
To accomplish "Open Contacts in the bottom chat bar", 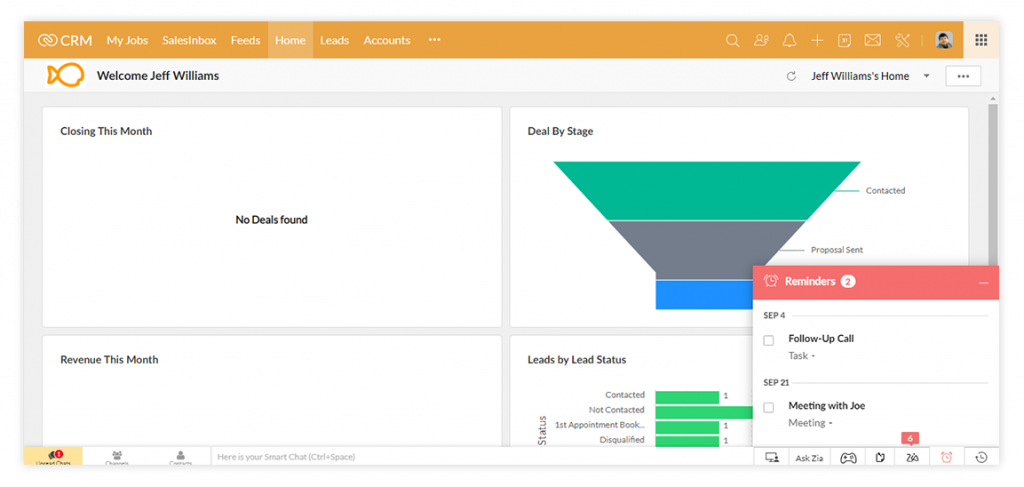I will coord(180,457).
